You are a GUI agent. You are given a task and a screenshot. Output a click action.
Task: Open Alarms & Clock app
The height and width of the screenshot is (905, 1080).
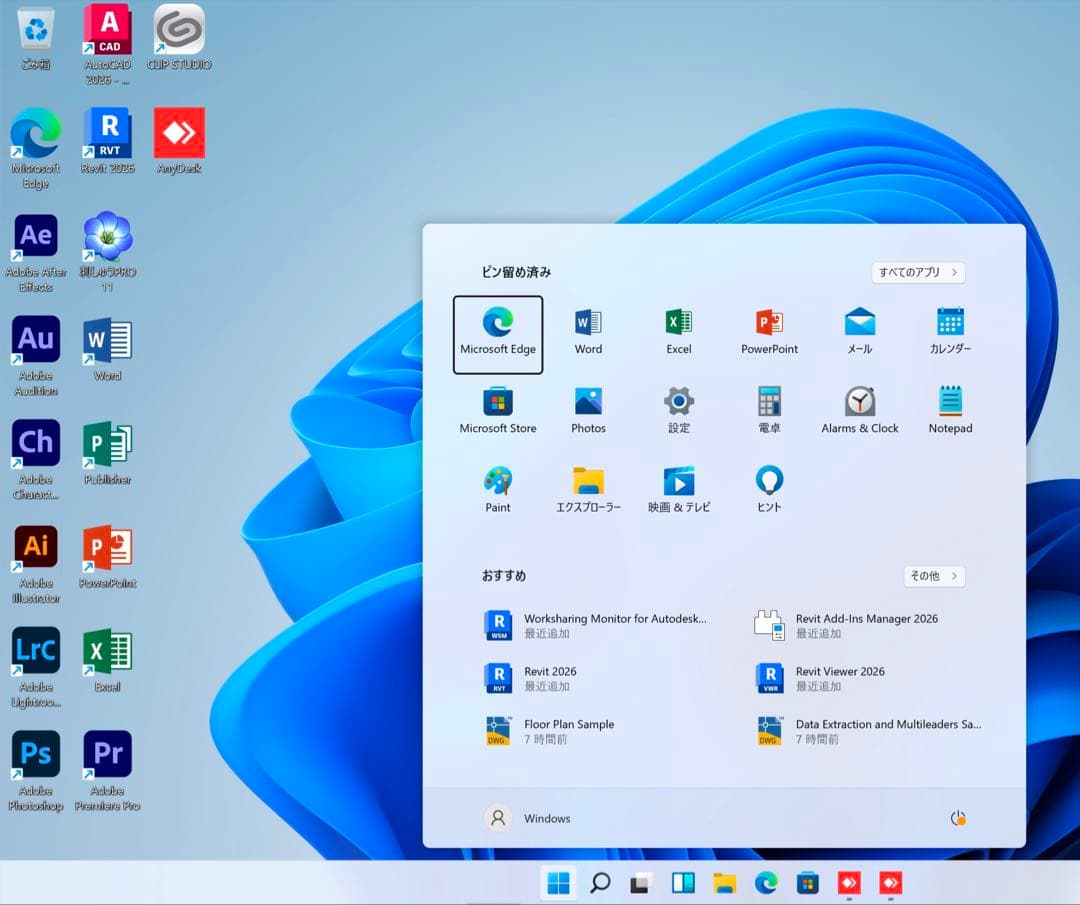click(x=859, y=411)
